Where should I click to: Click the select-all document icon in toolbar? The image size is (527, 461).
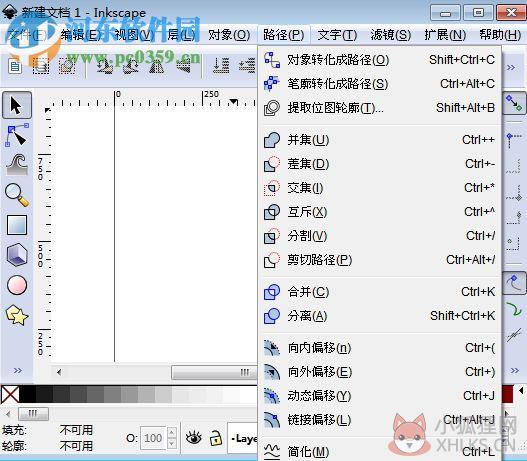tap(15, 66)
